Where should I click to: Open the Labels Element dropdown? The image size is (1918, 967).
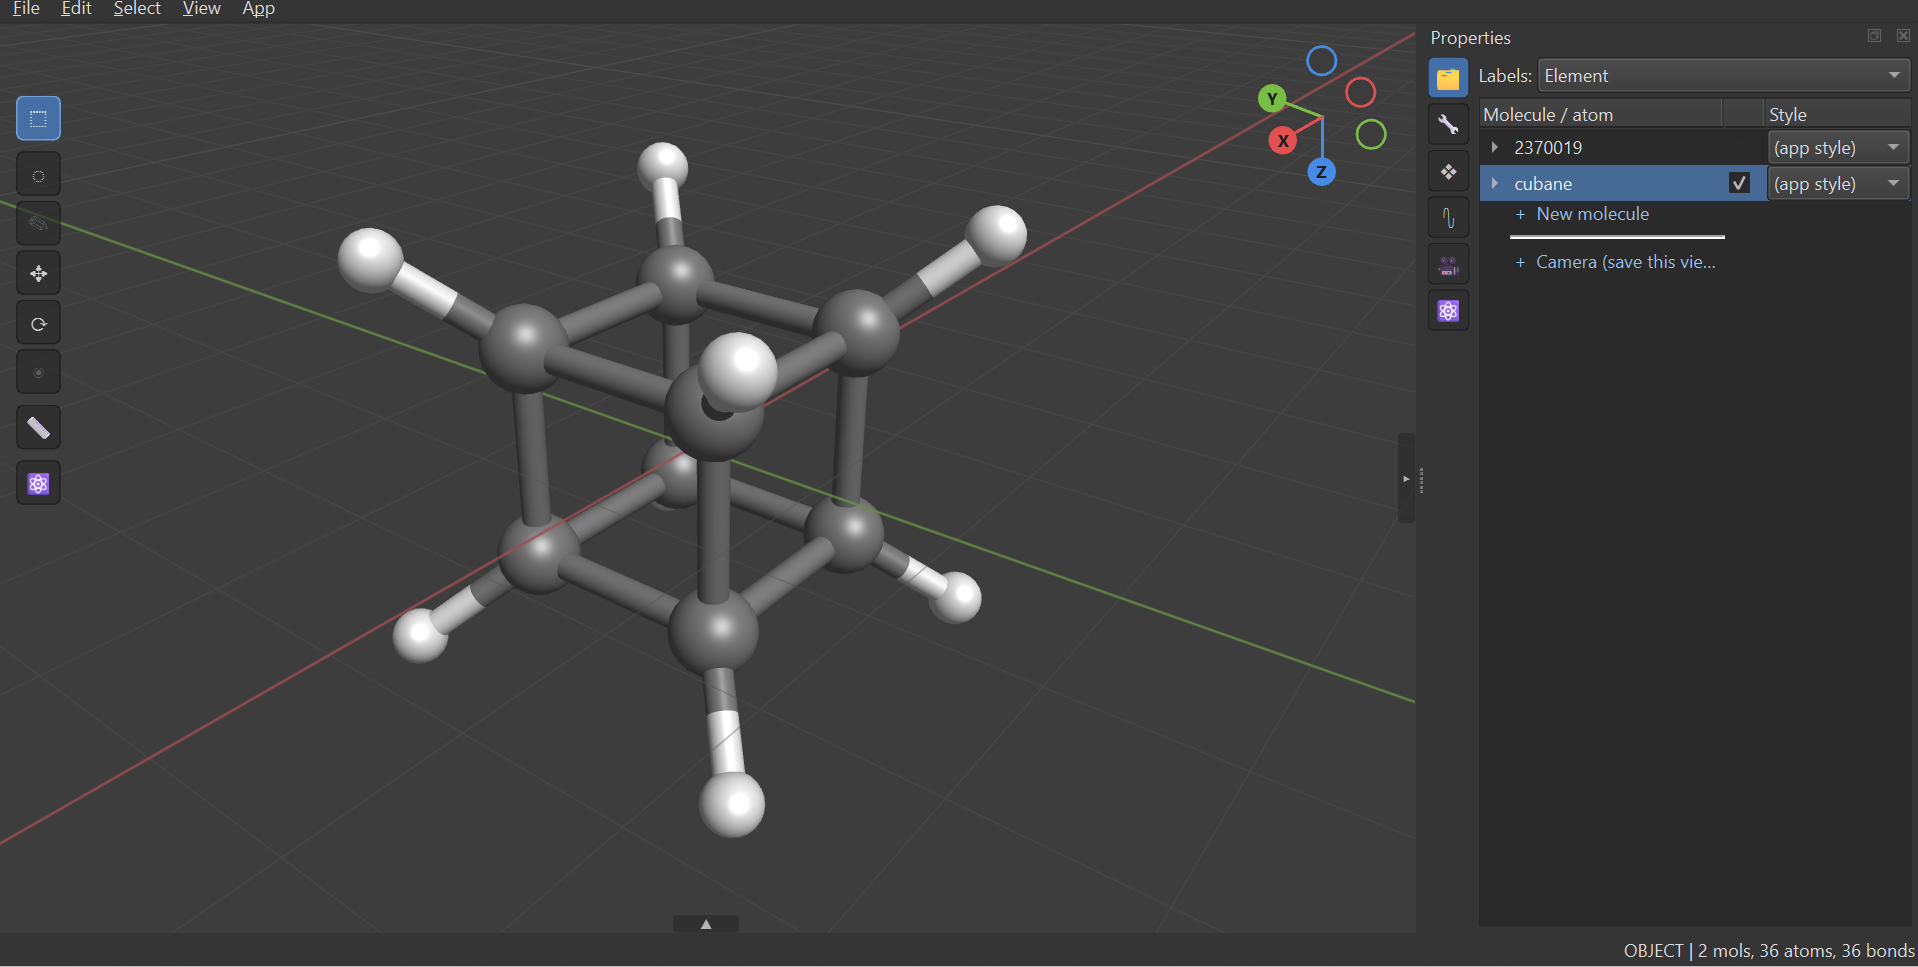click(x=1724, y=76)
